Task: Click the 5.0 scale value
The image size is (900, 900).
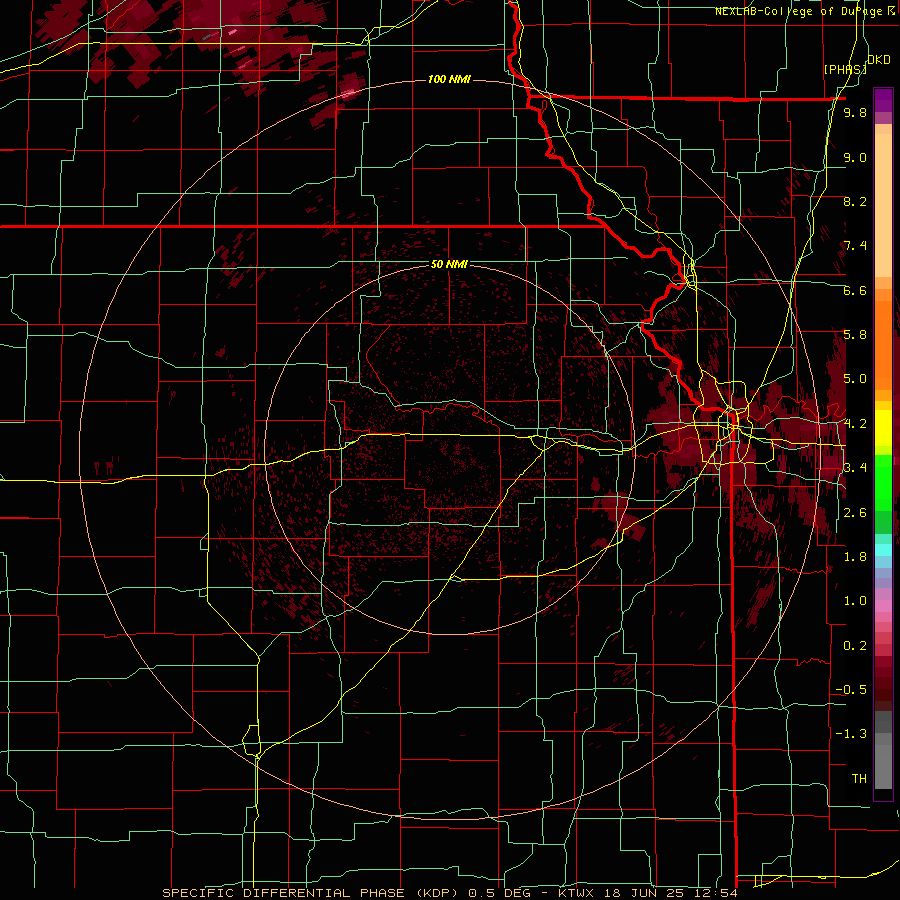Action: 855,379
